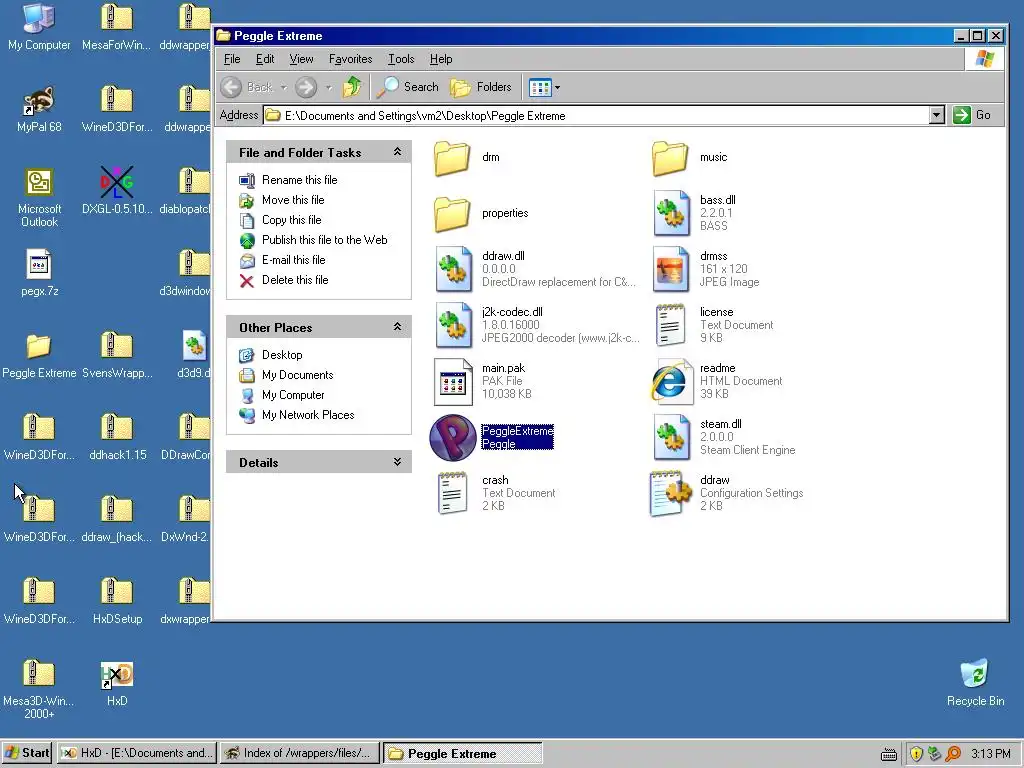
Task: Expand the Address bar dropdown
Action: coord(936,116)
